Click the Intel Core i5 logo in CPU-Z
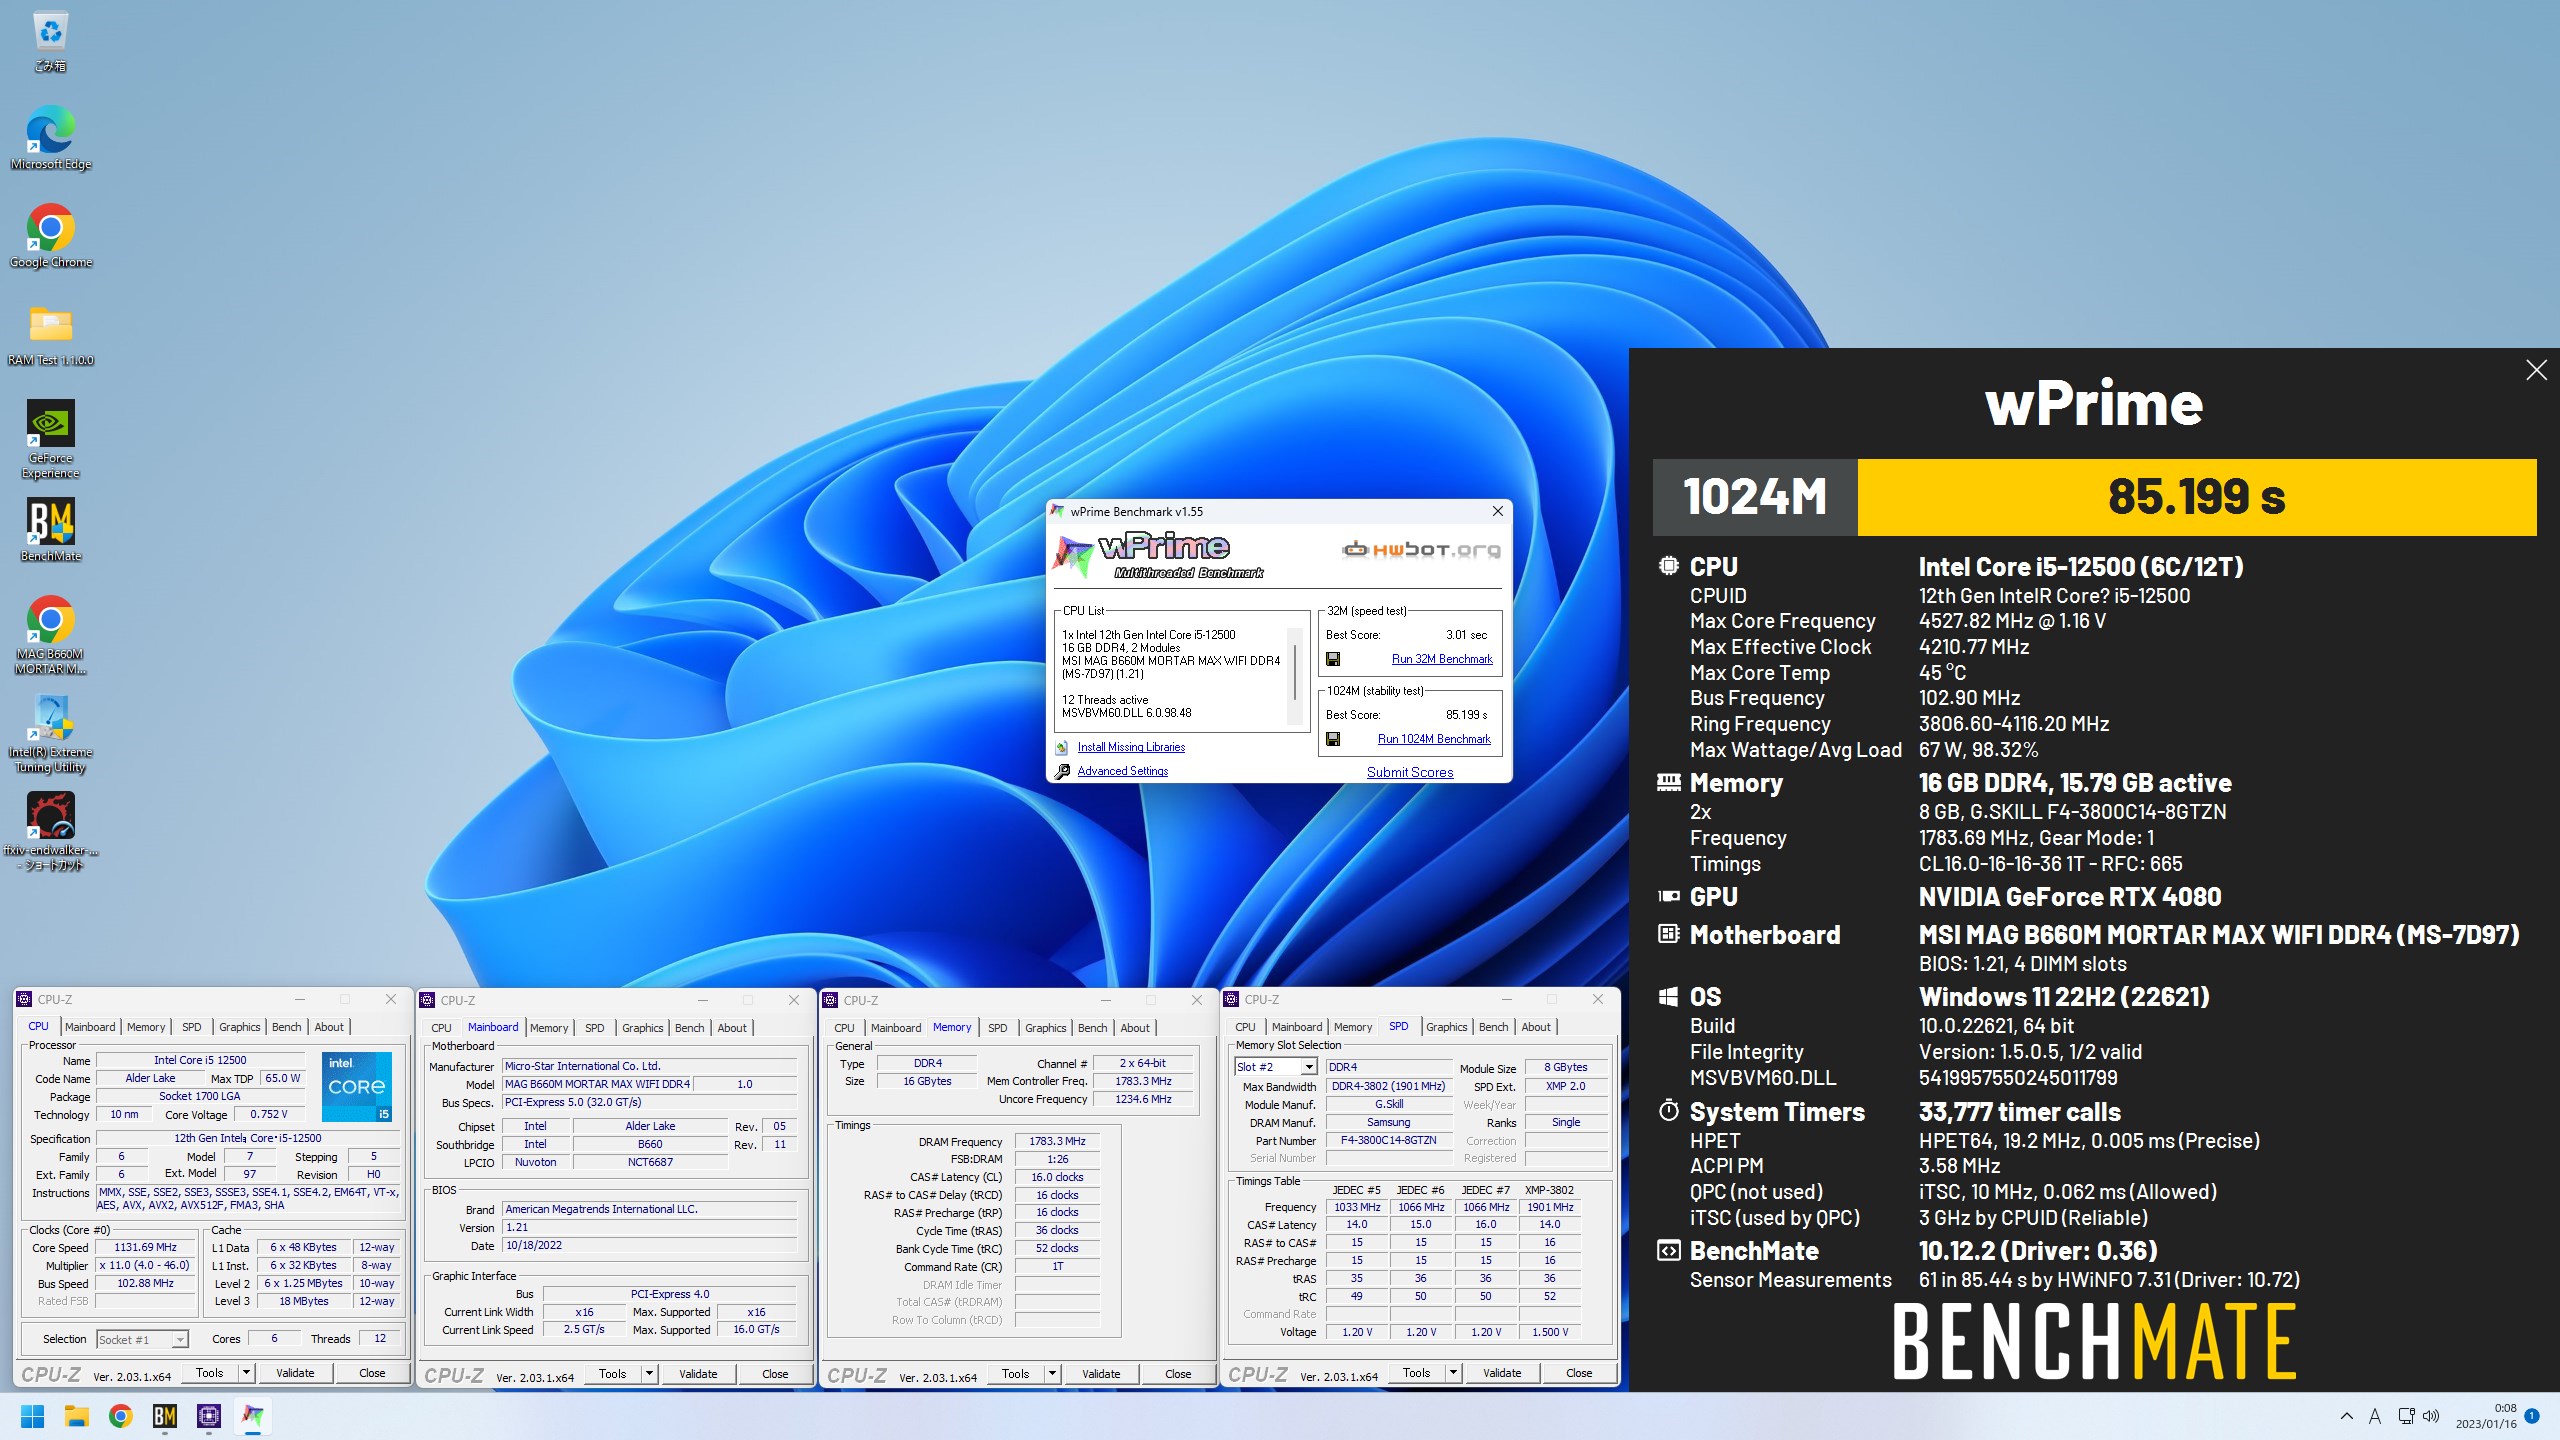2560x1440 pixels. 356,1086
